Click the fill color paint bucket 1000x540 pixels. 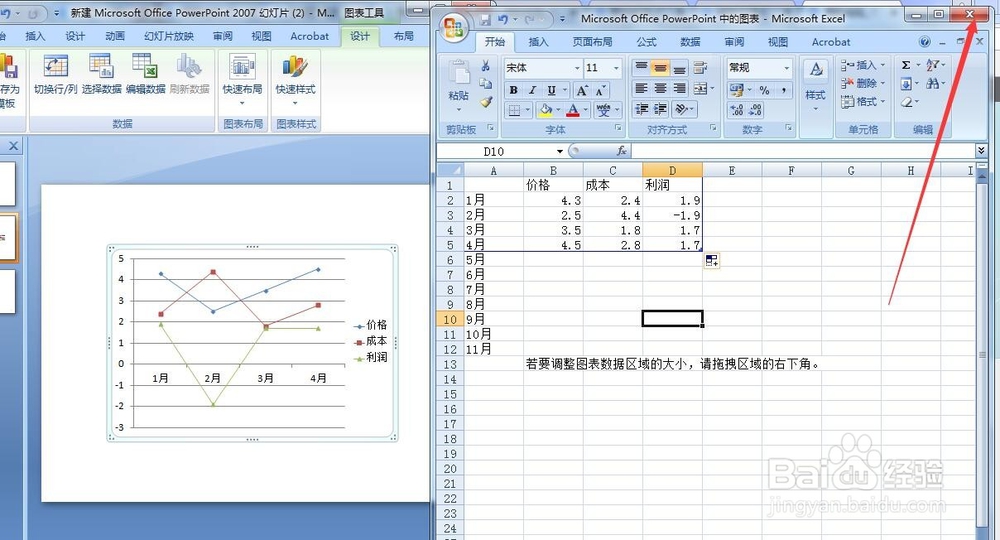(x=545, y=110)
